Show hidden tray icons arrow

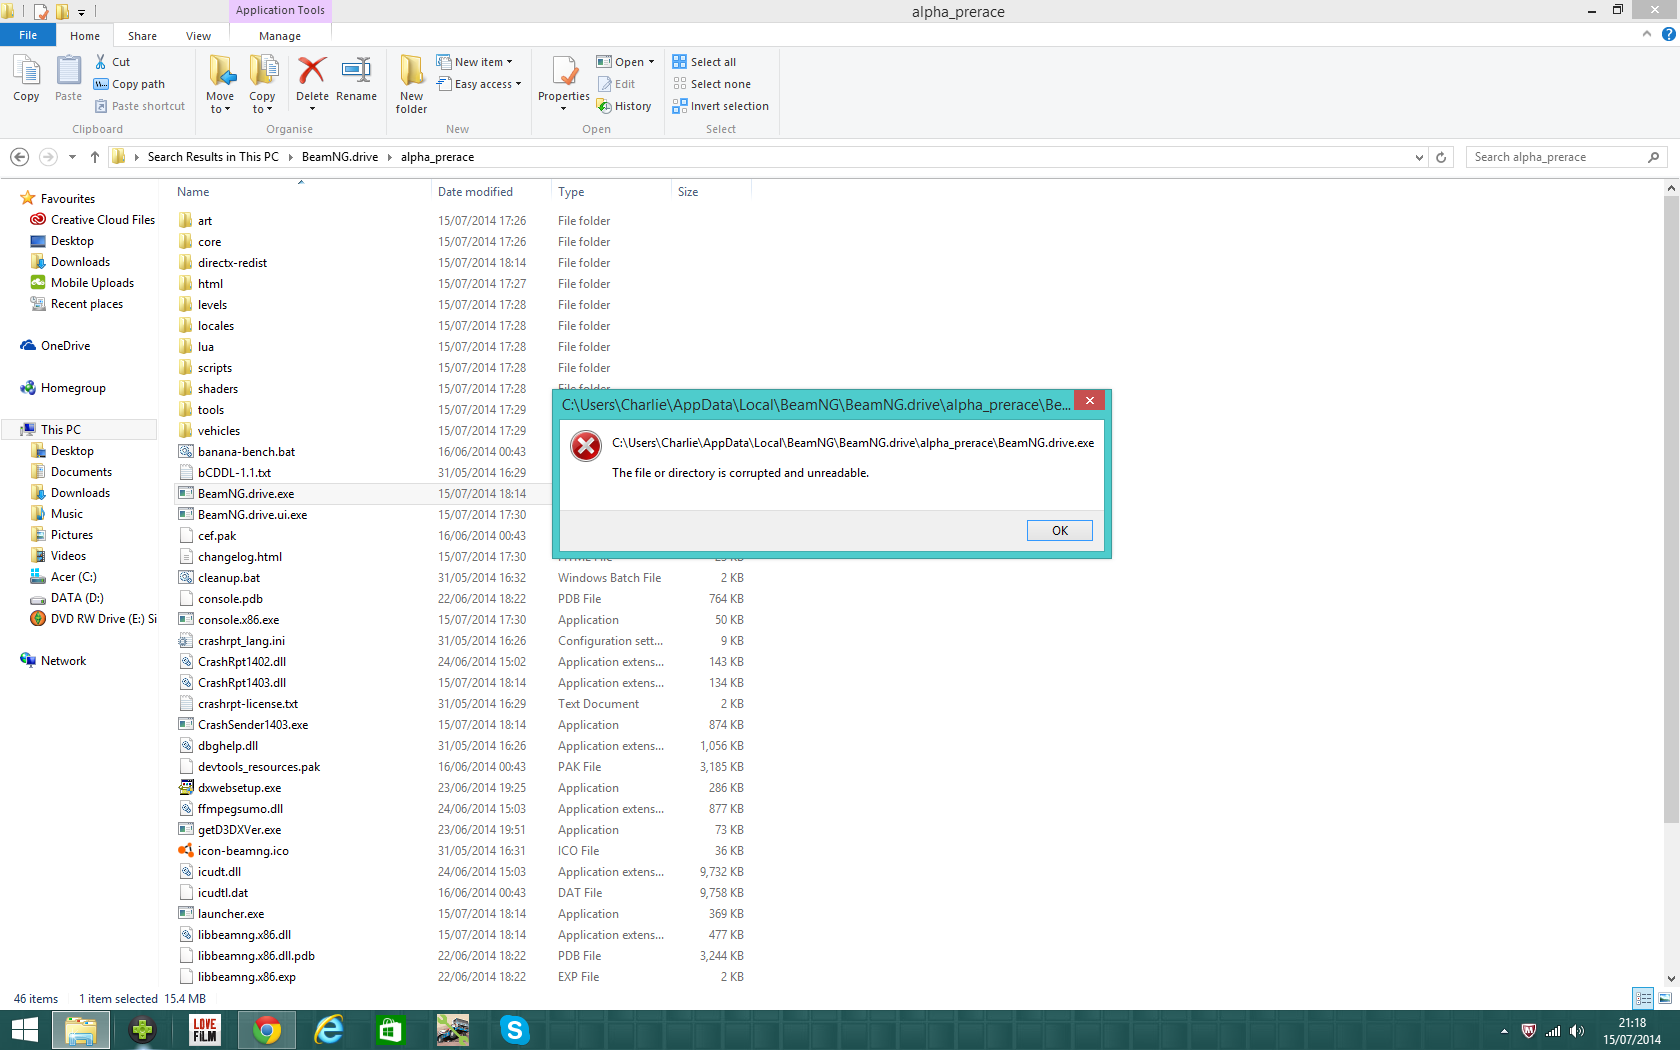(x=1504, y=1031)
